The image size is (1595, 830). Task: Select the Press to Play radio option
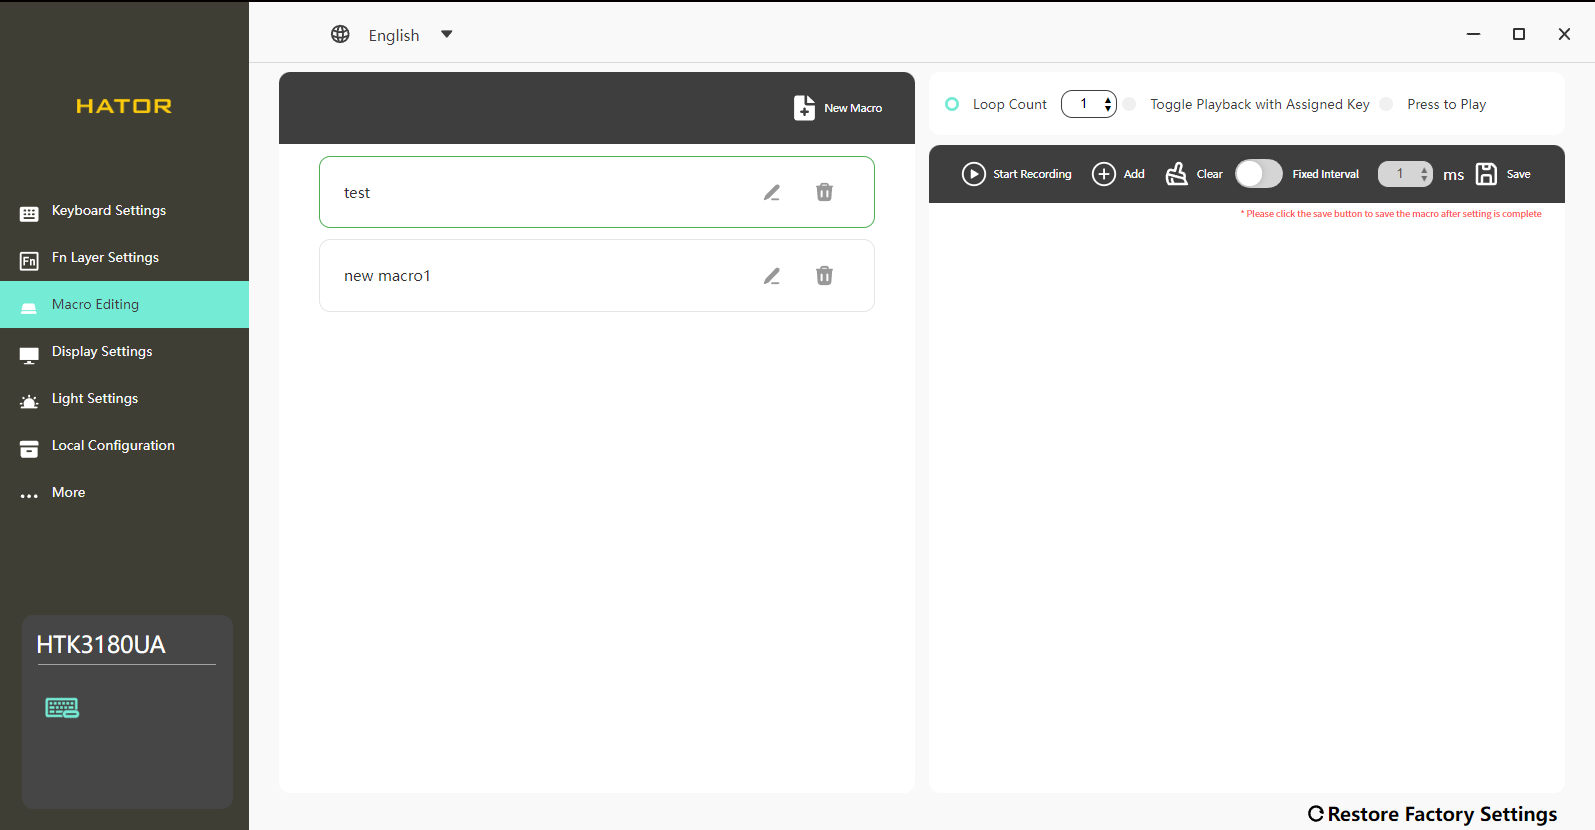pos(1386,104)
